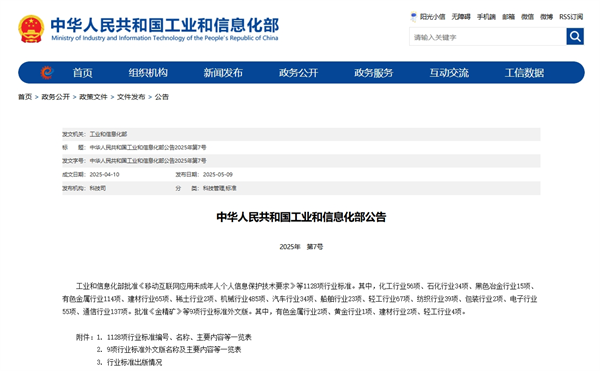Click 首页 in the breadcrumb trail
The width and height of the screenshot is (600, 371).
coord(25,97)
